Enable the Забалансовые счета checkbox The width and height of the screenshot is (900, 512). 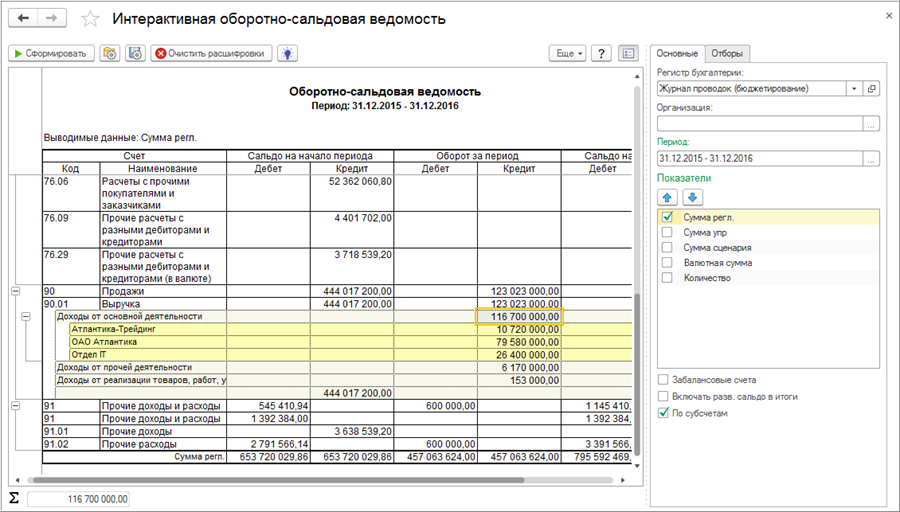coord(664,379)
